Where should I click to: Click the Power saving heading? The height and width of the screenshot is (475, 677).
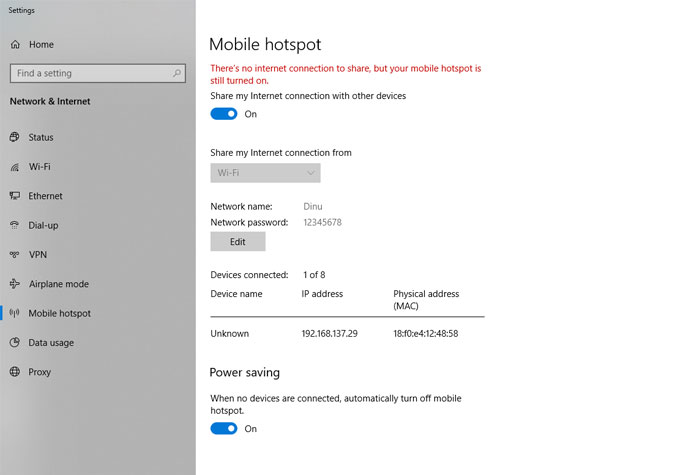coord(244,372)
